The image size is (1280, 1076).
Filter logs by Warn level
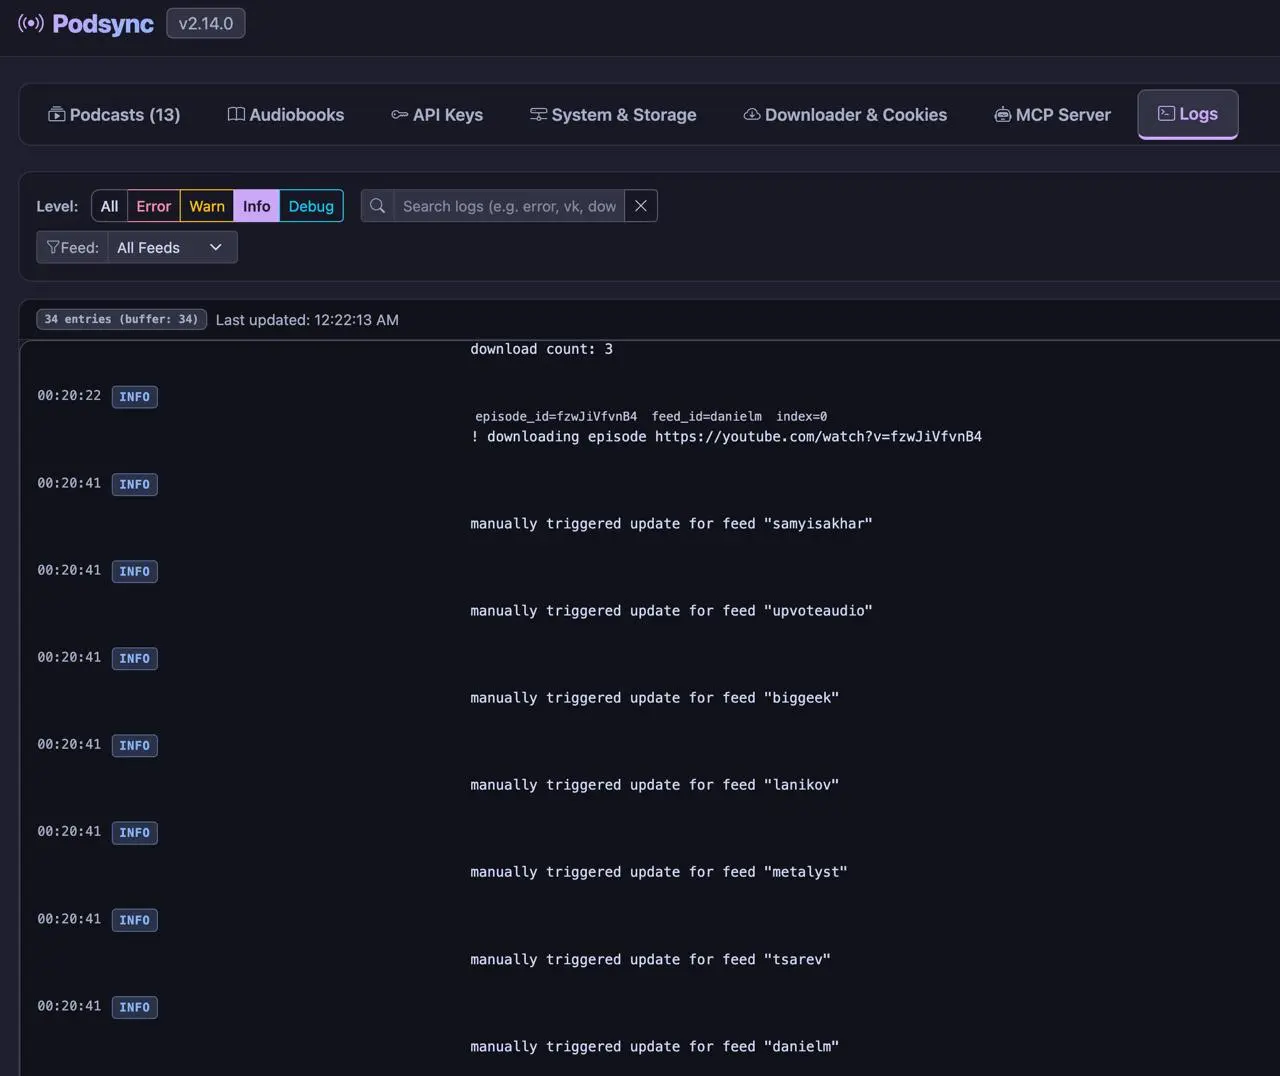tap(207, 206)
